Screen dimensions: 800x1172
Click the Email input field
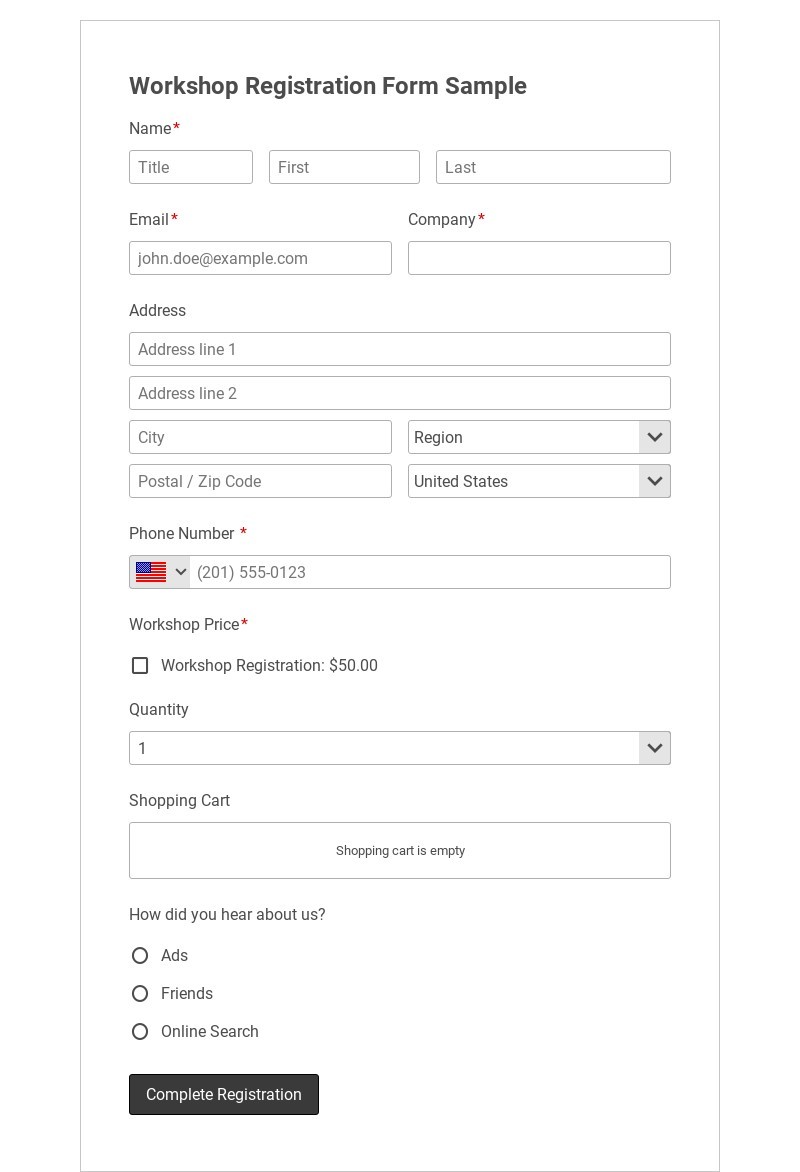(260, 258)
